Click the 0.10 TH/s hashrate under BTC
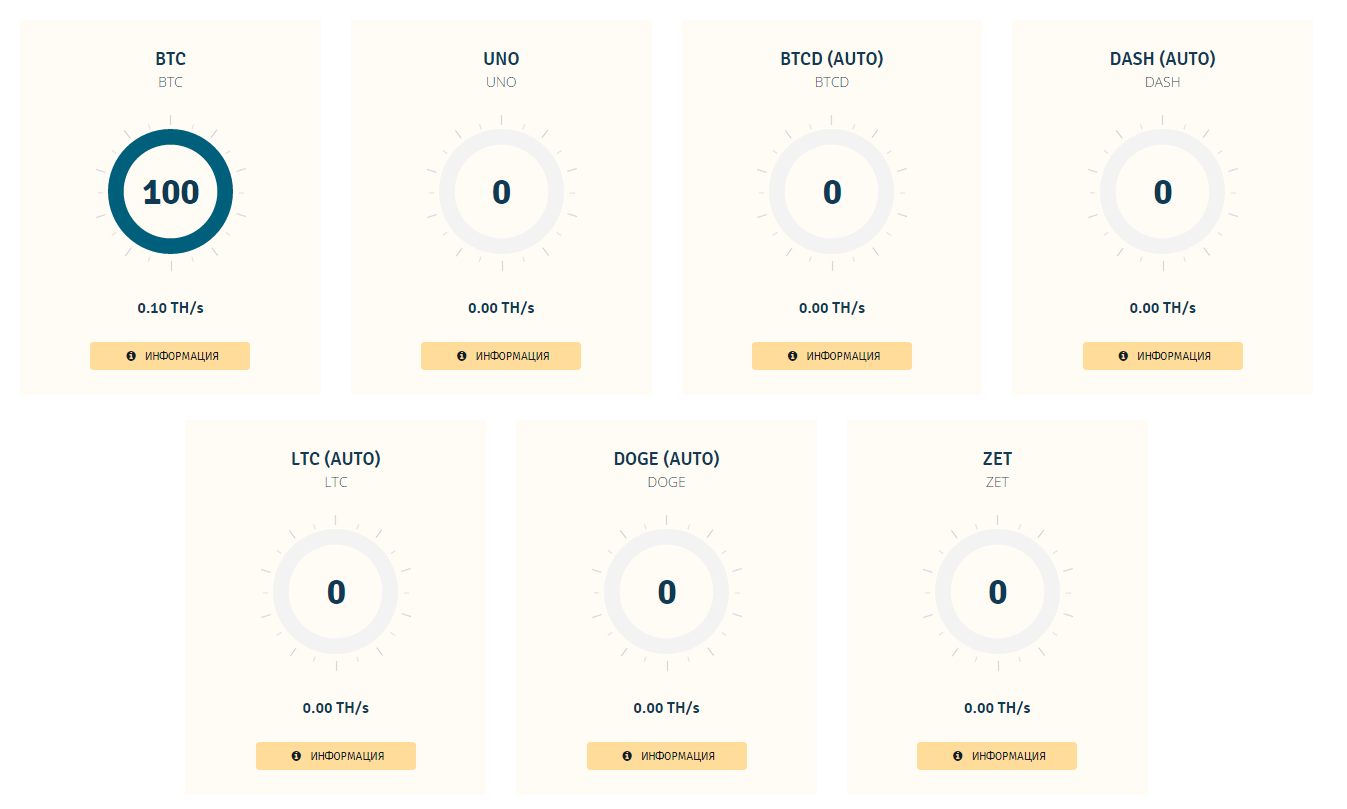 click(x=170, y=308)
